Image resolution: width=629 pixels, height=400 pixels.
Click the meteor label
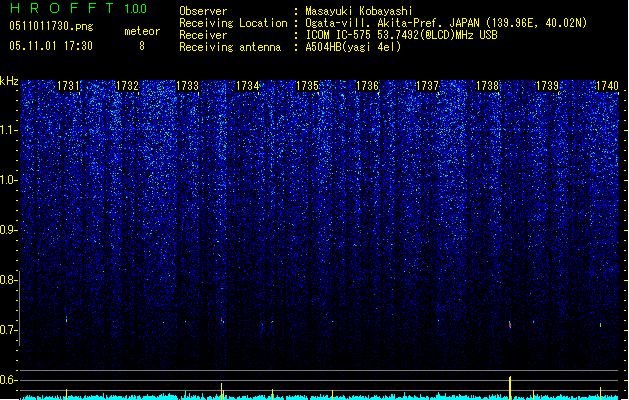point(142,31)
